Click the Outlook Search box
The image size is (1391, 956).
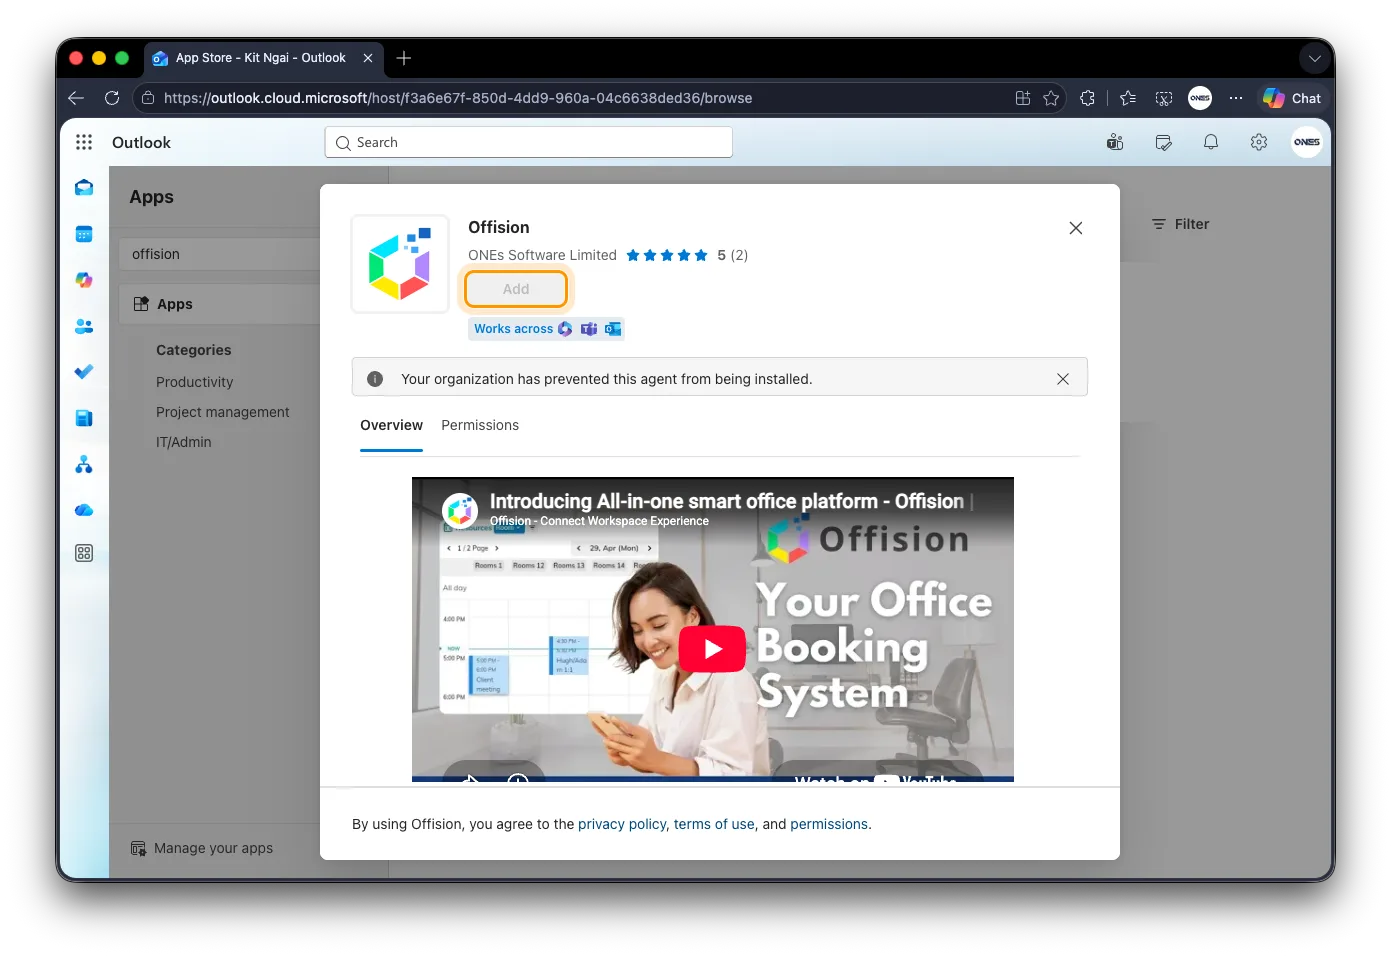528,142
